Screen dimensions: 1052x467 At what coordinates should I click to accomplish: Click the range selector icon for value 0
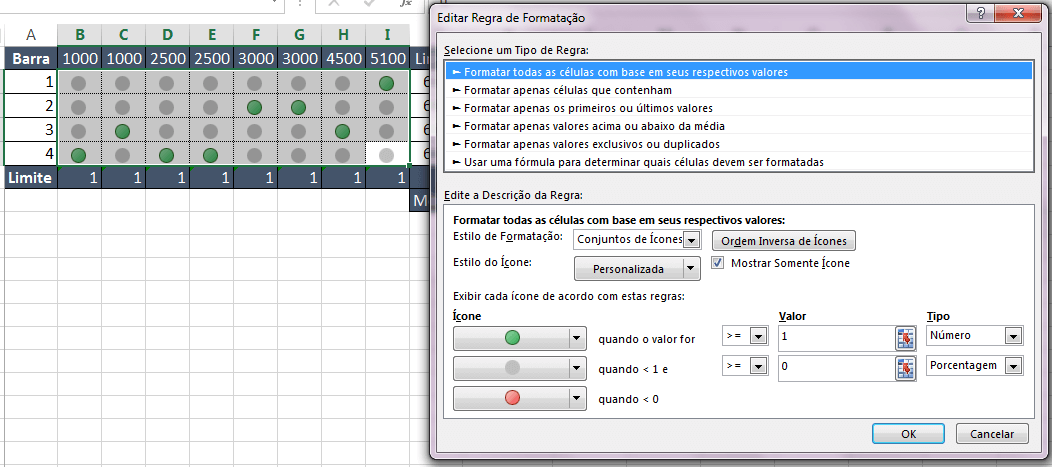905,368
